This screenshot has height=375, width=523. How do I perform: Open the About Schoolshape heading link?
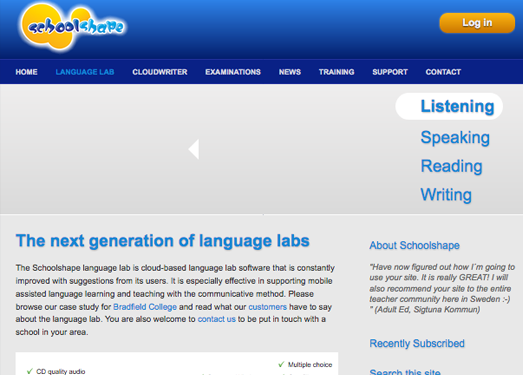click(x=414, y=246)
